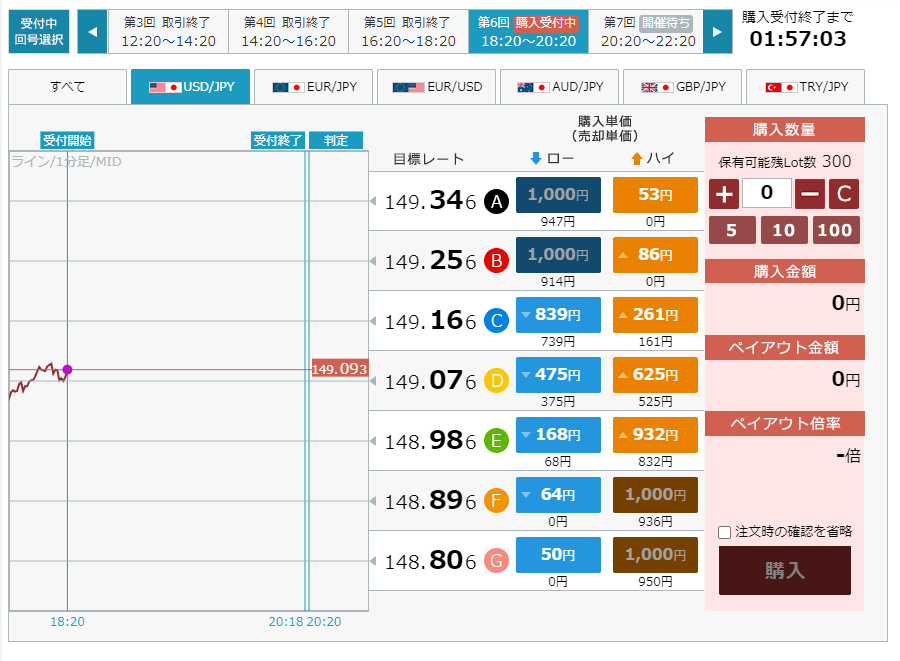Click the ロー column header
The width and height of the screenshot is (900, 661).
552,158
